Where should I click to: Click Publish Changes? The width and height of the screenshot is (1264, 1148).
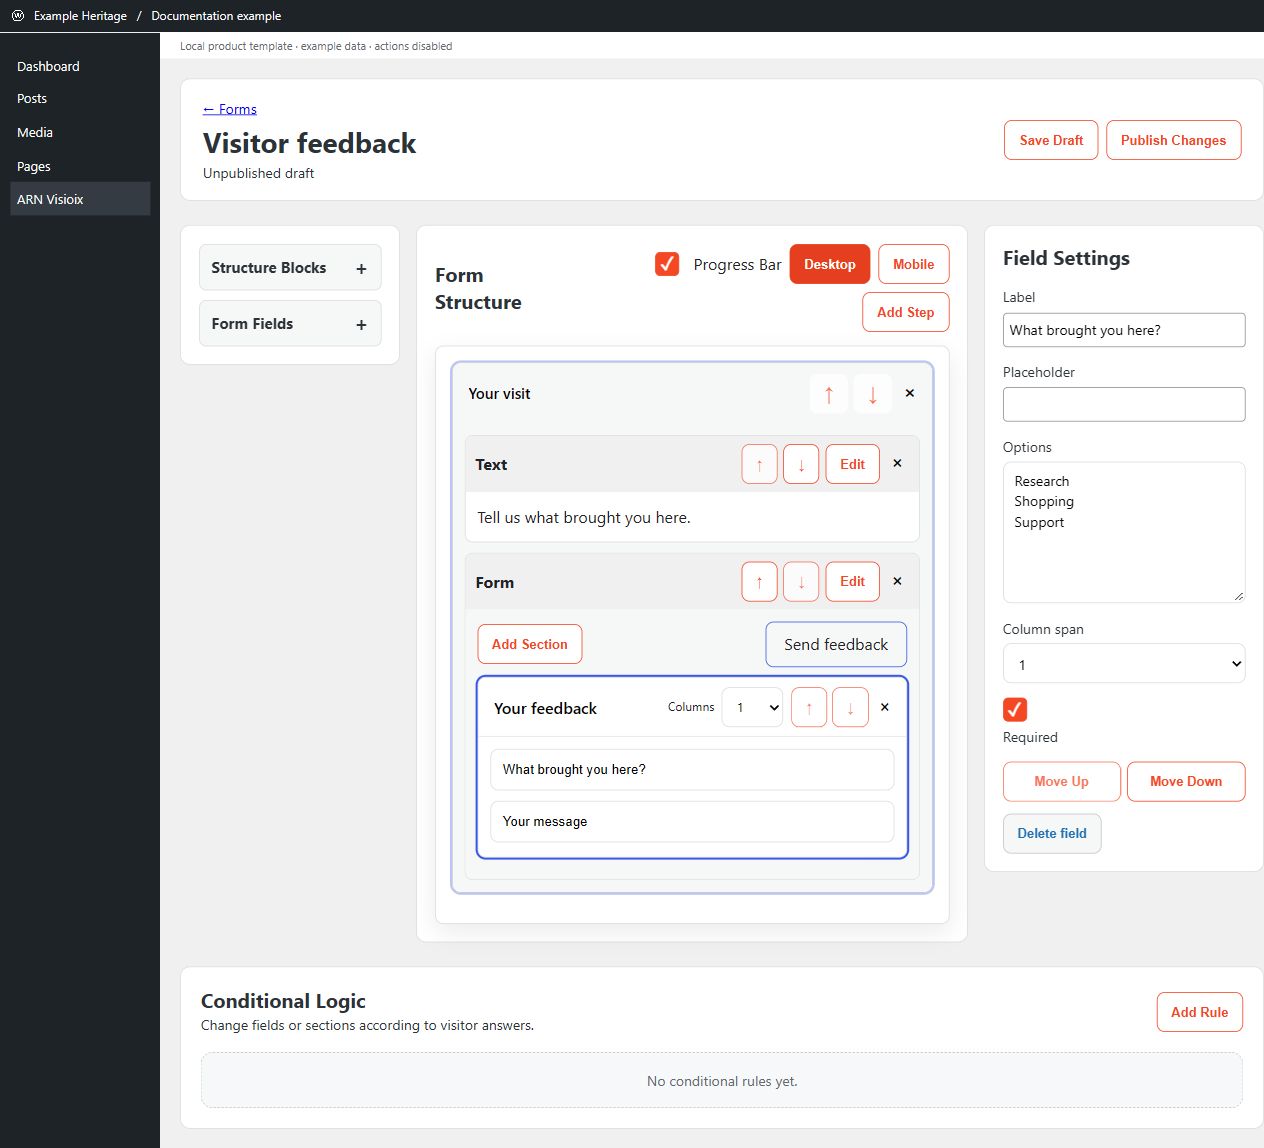[1173, 140]
